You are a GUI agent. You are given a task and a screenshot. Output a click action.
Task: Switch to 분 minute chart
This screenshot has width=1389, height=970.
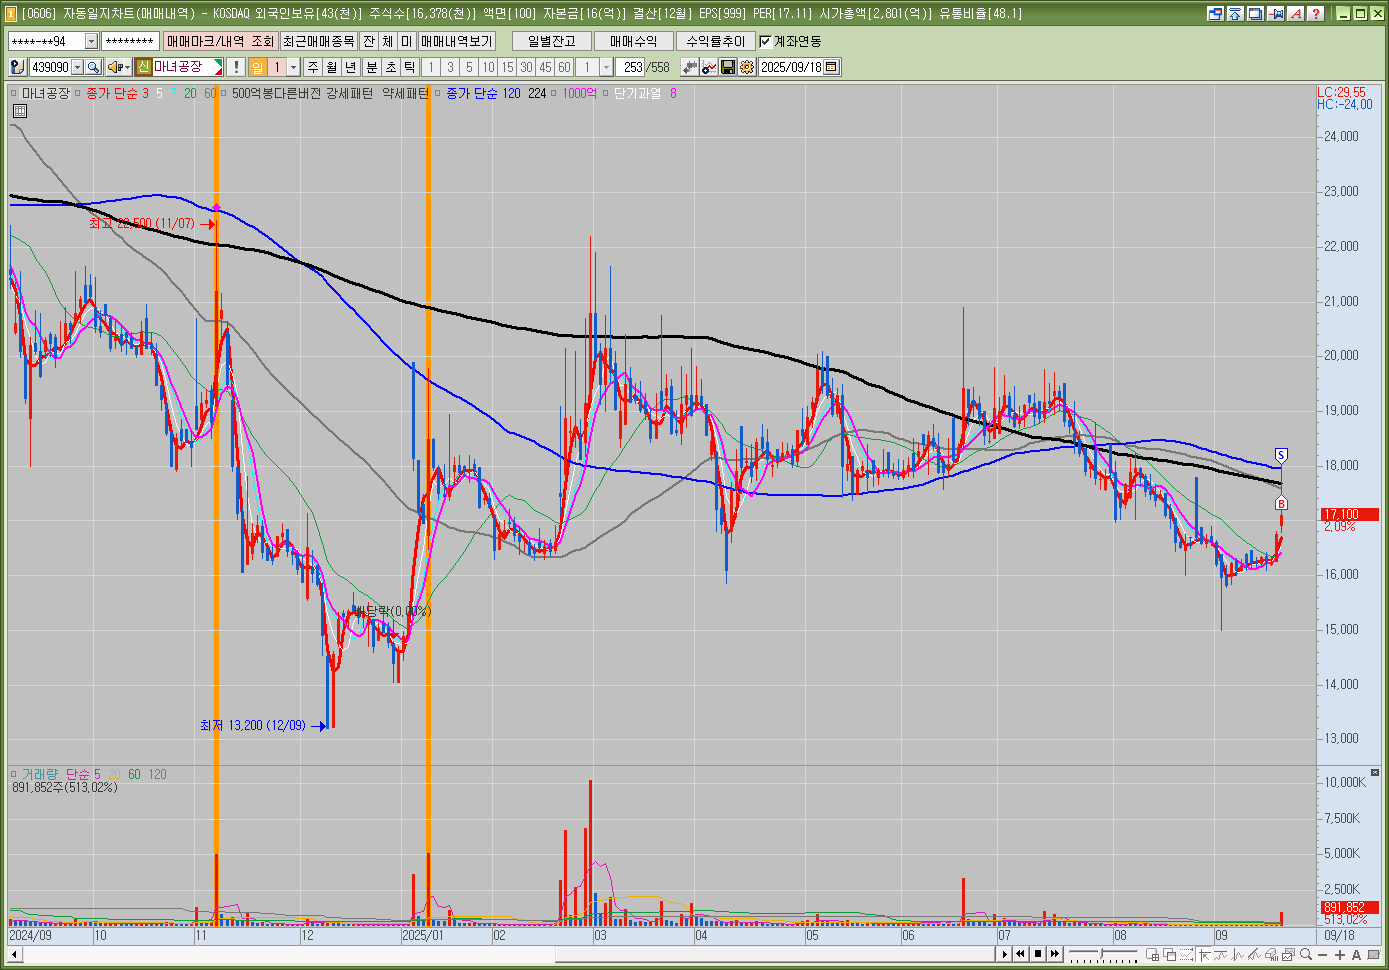click(372, 67)
